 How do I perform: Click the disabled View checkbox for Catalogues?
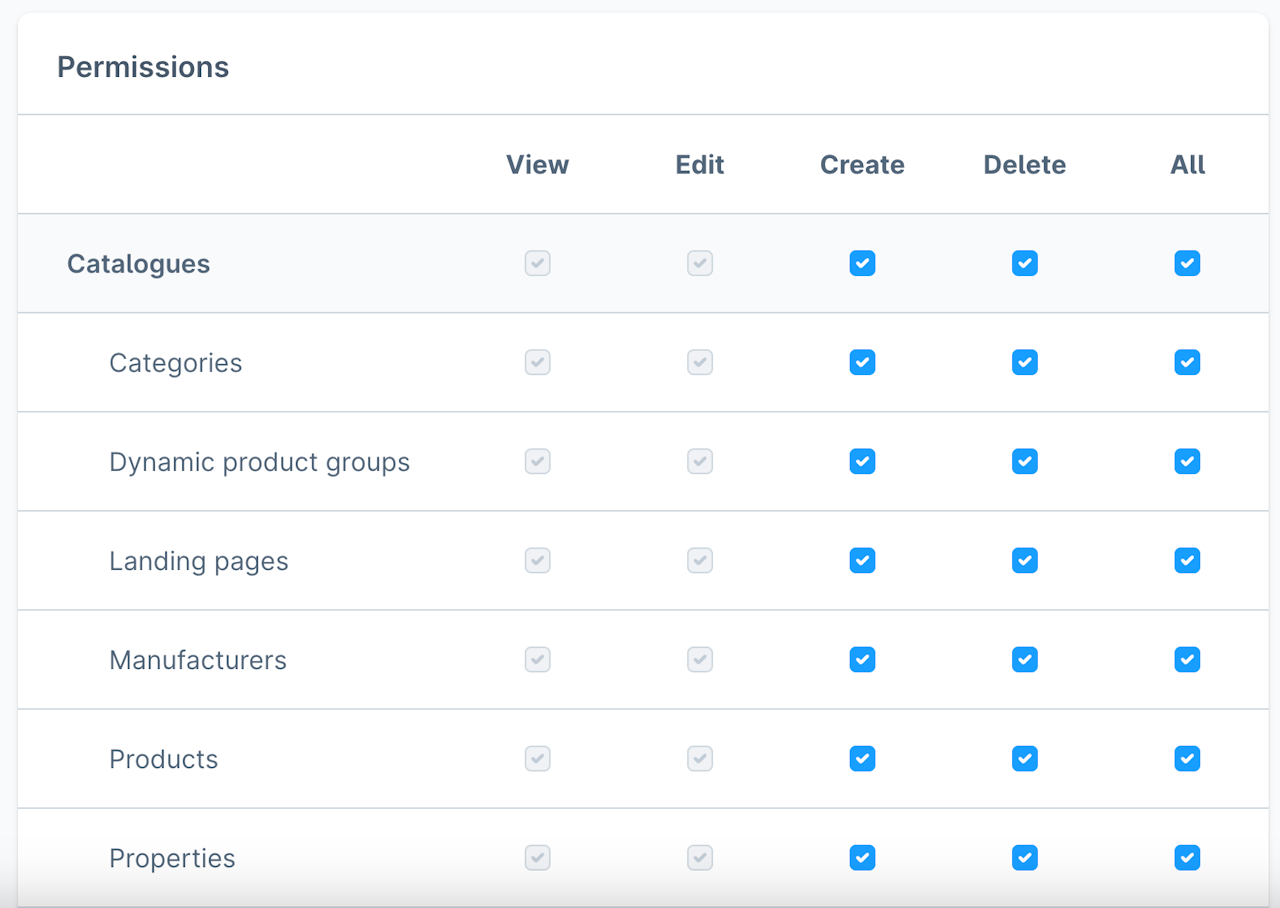pos(538,263)
